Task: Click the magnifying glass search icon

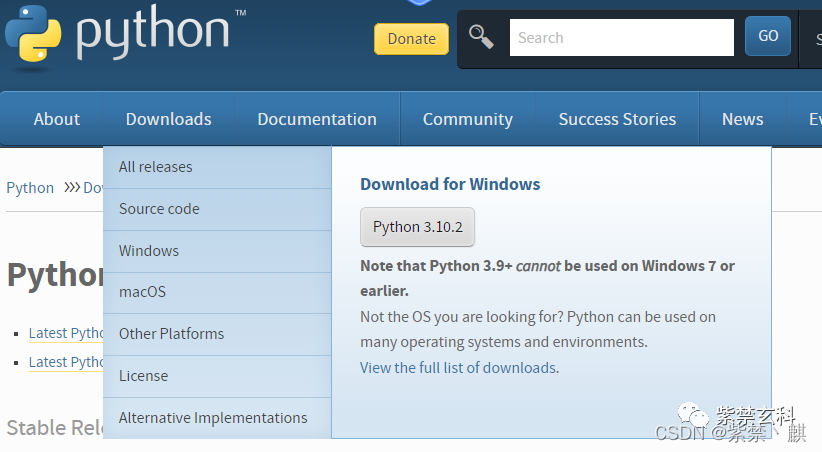Action: [481, 37]
